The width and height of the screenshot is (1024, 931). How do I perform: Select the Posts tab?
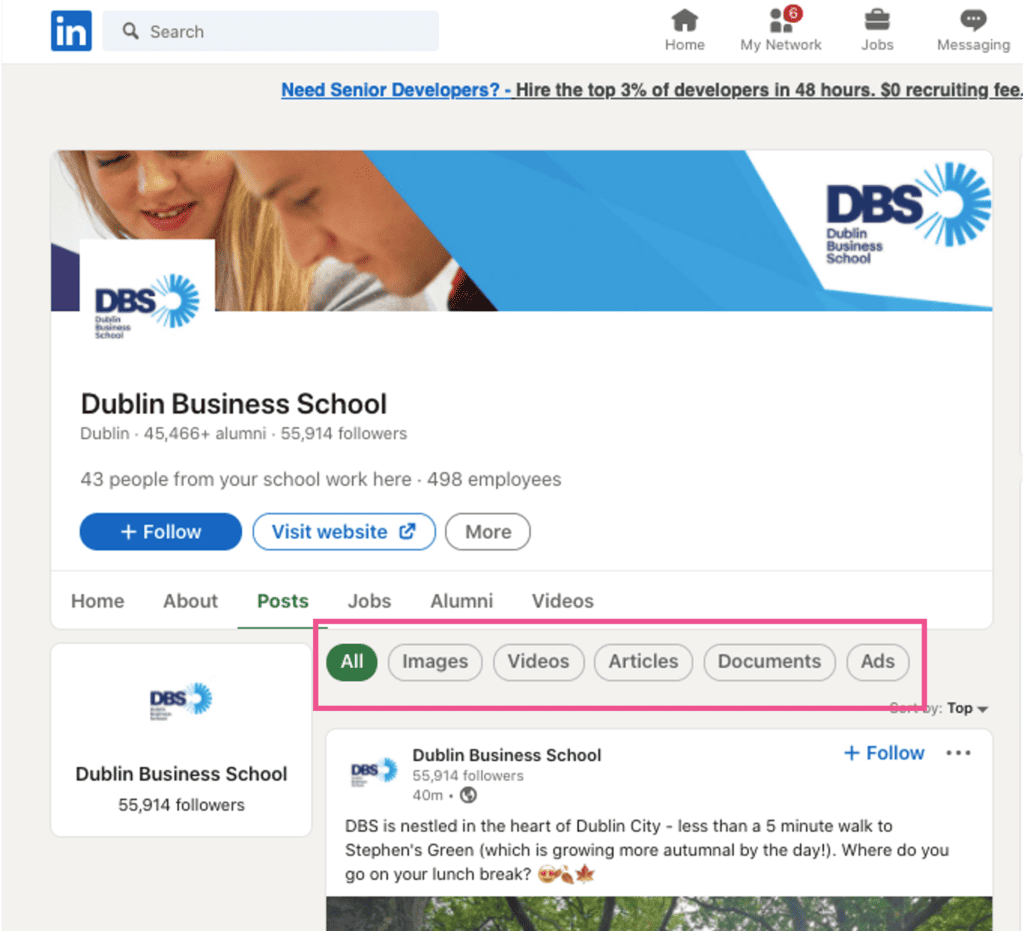click(283, 601)
